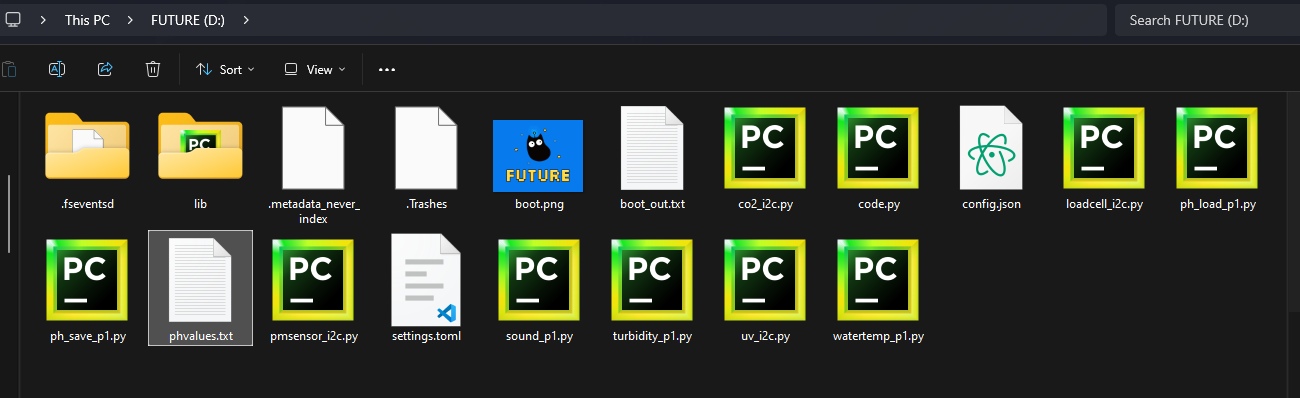1300x398 pixels.
Task: Open the See more ellipsis menu
Action: click(387, 69)
